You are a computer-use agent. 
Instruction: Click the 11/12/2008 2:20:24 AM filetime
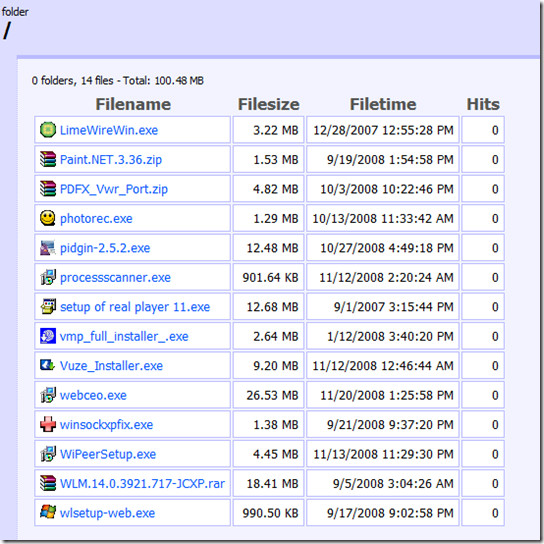point(386,278)
